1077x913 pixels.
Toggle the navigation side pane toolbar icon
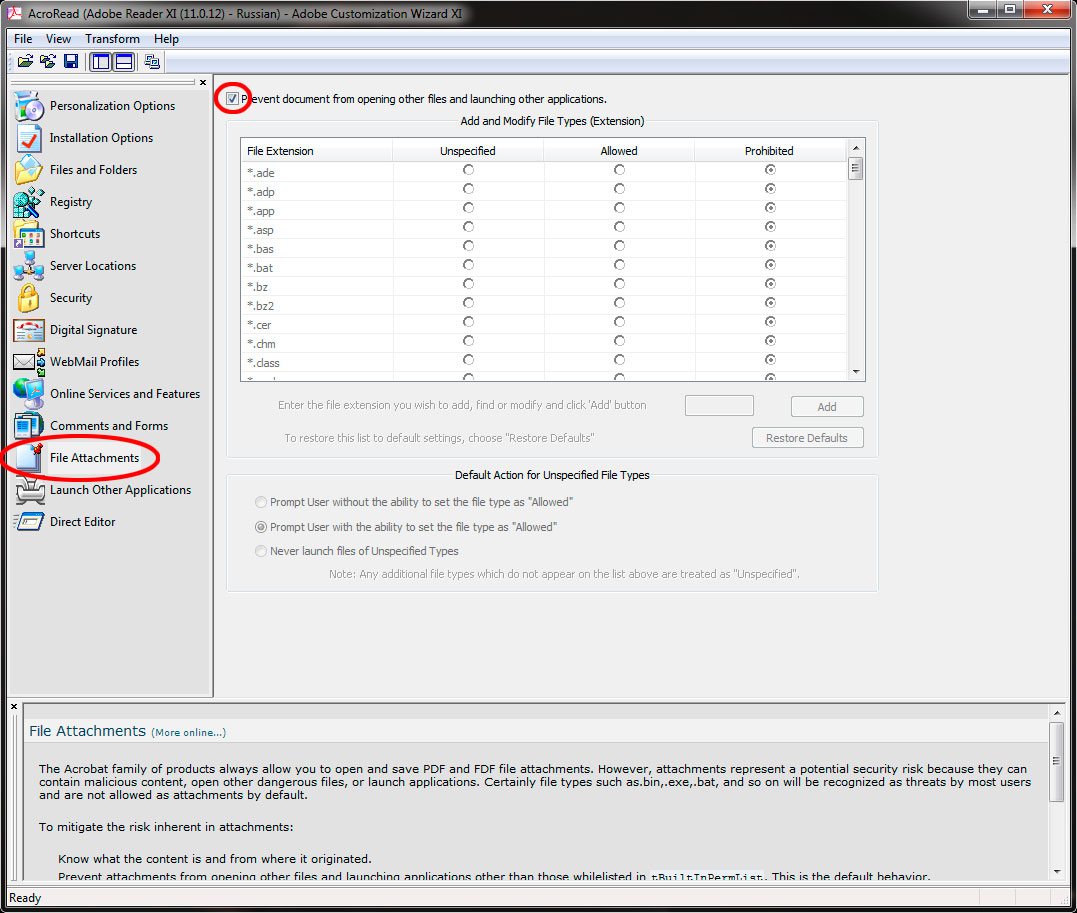pos(101,62)
